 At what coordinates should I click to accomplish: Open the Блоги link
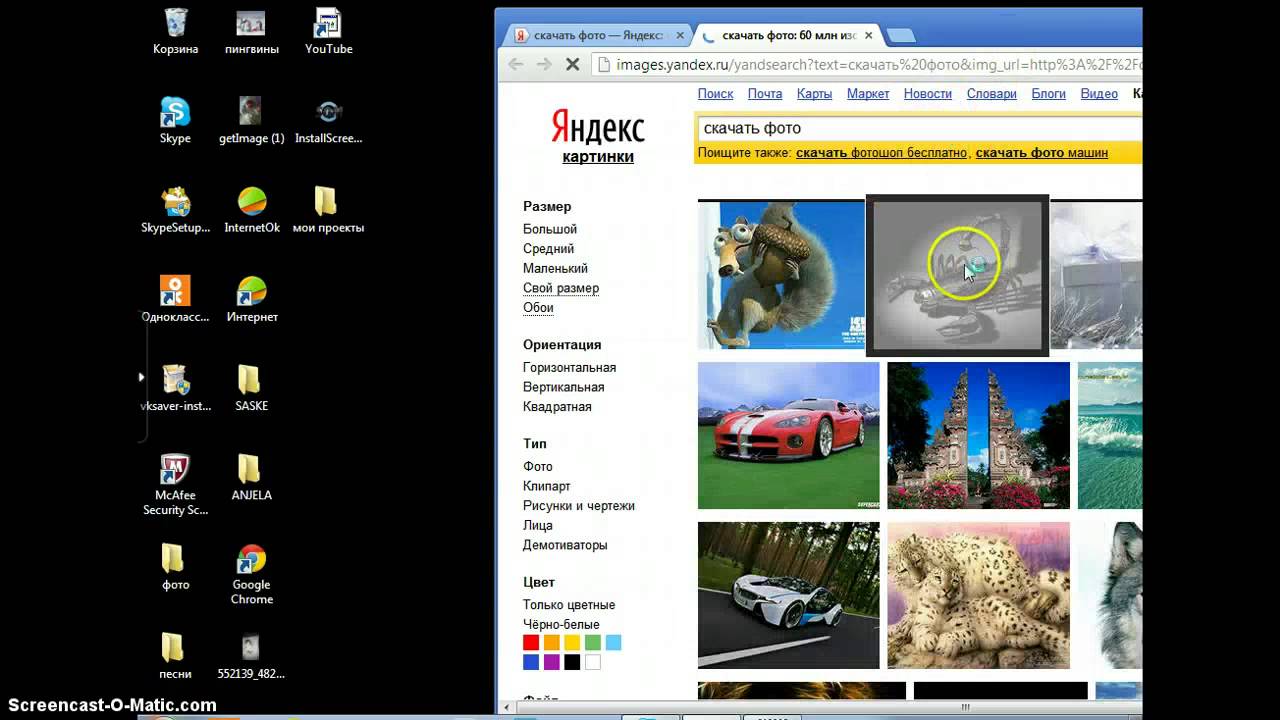[x=1049, y=93]
